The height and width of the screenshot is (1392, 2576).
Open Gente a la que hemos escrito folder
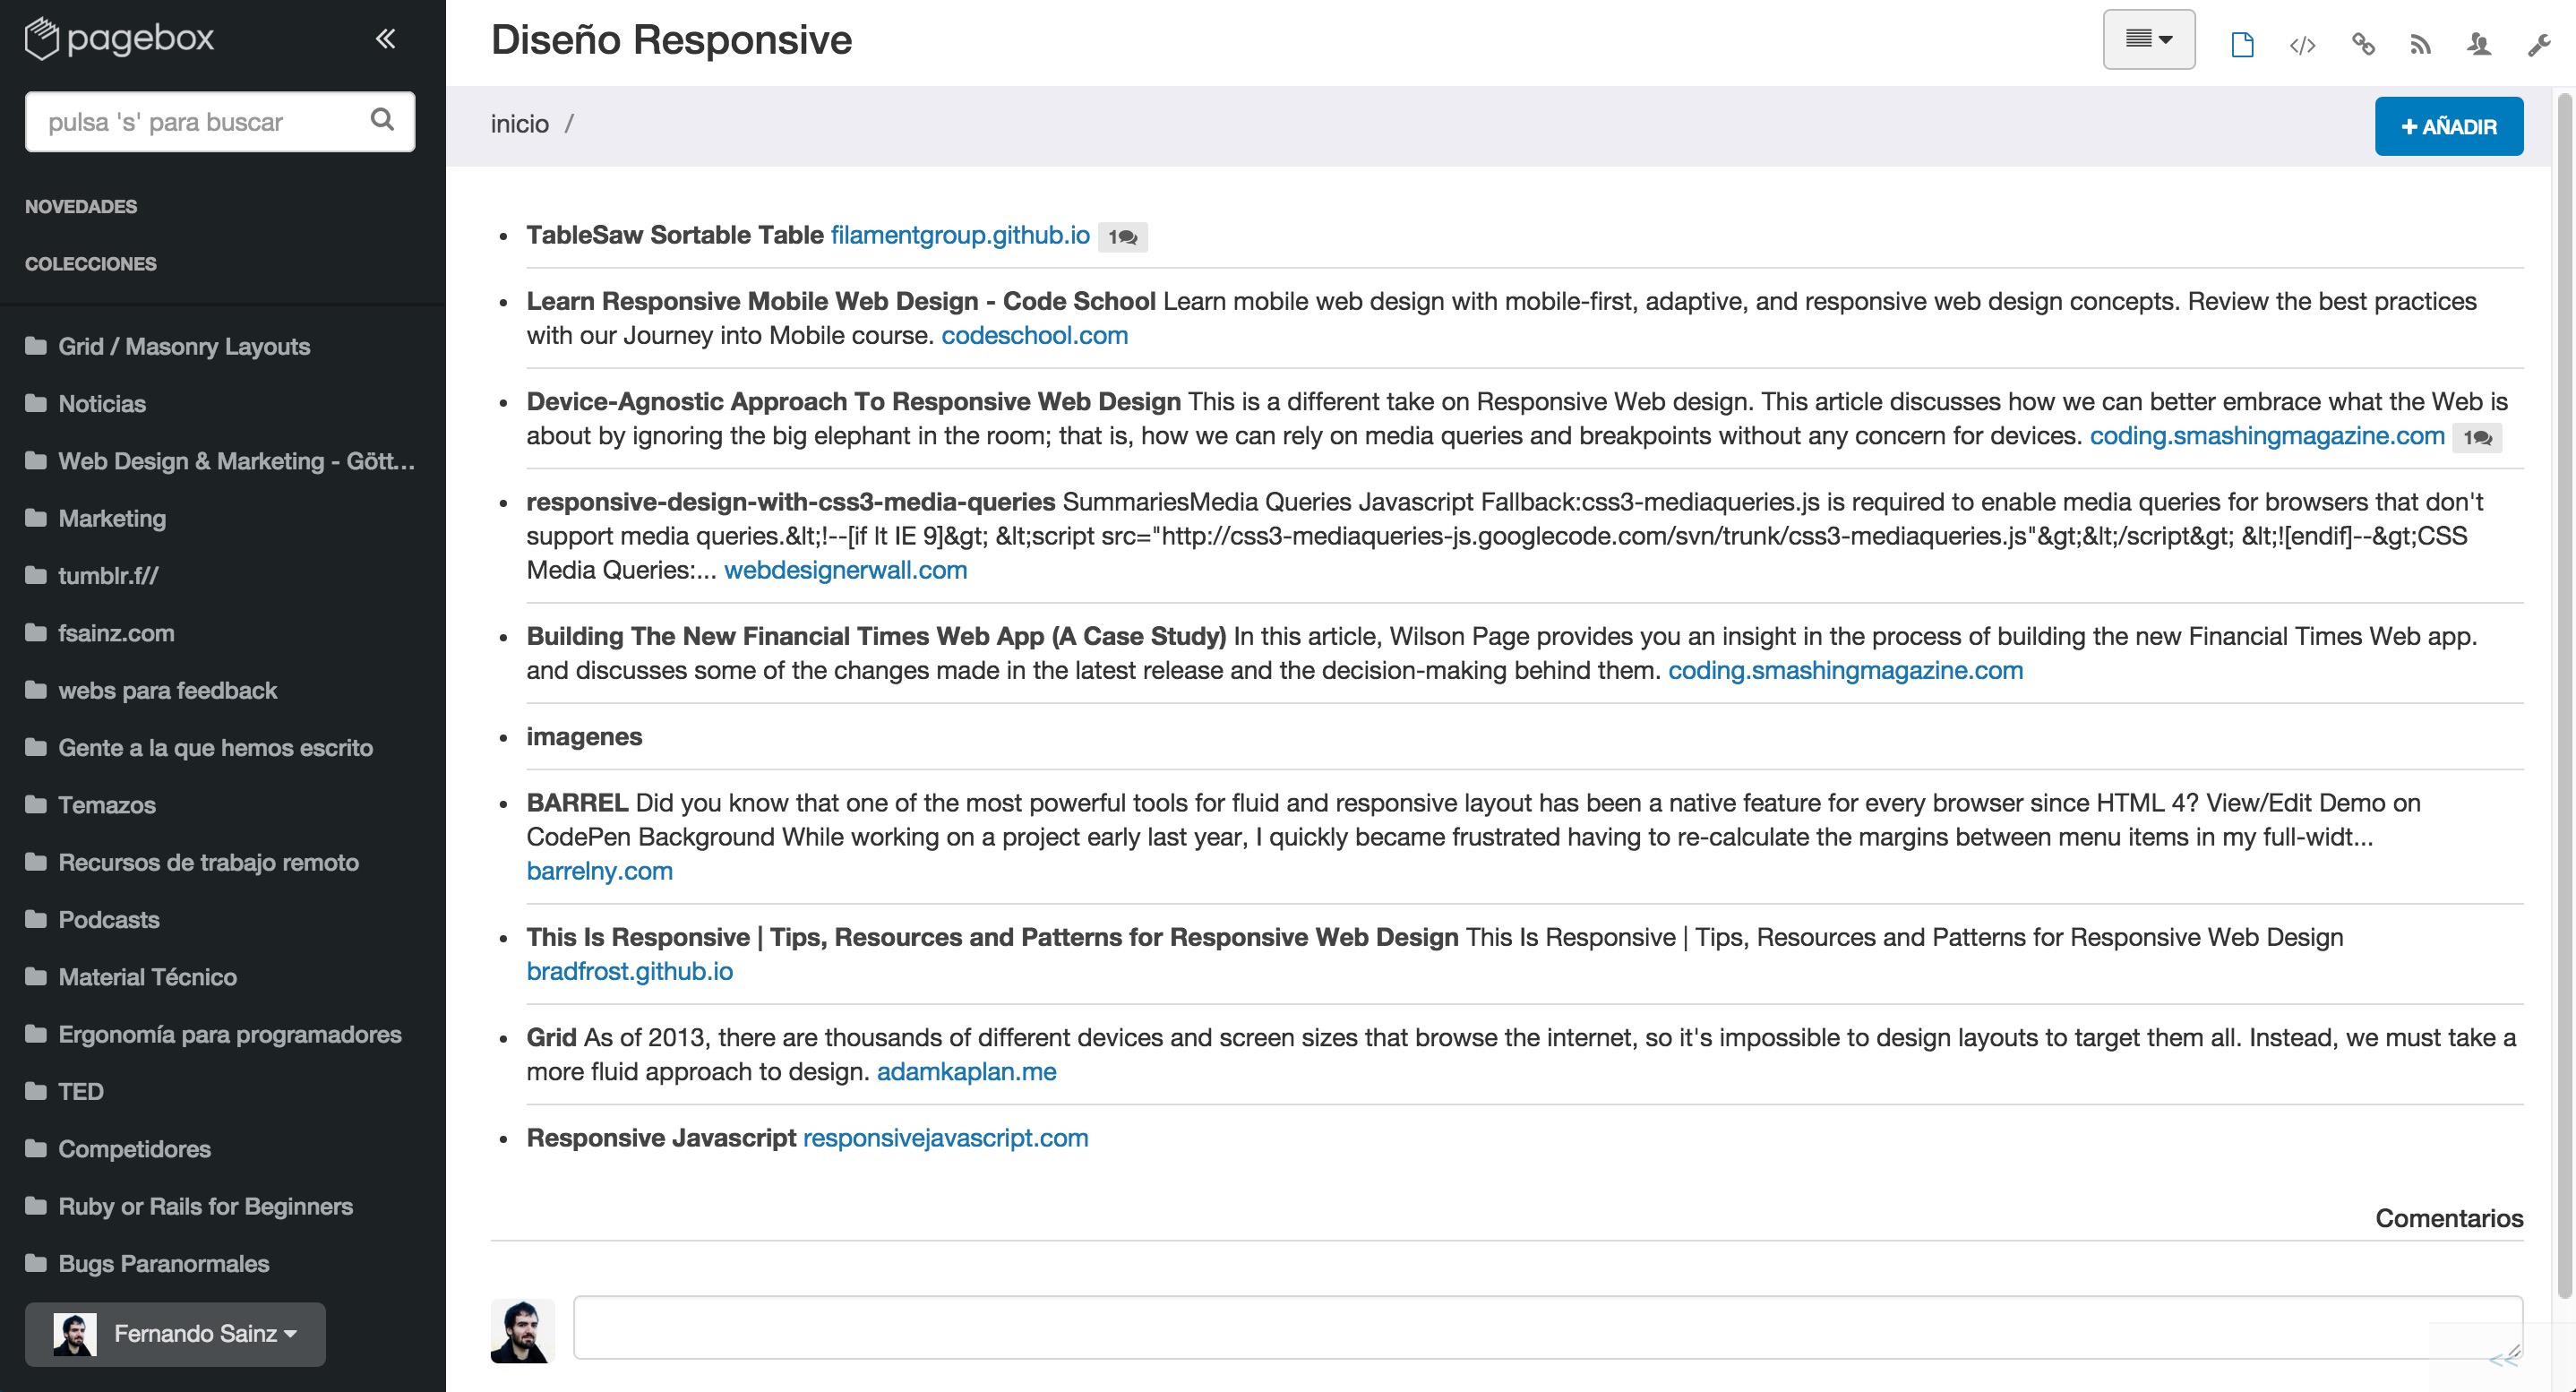point(215,748)
